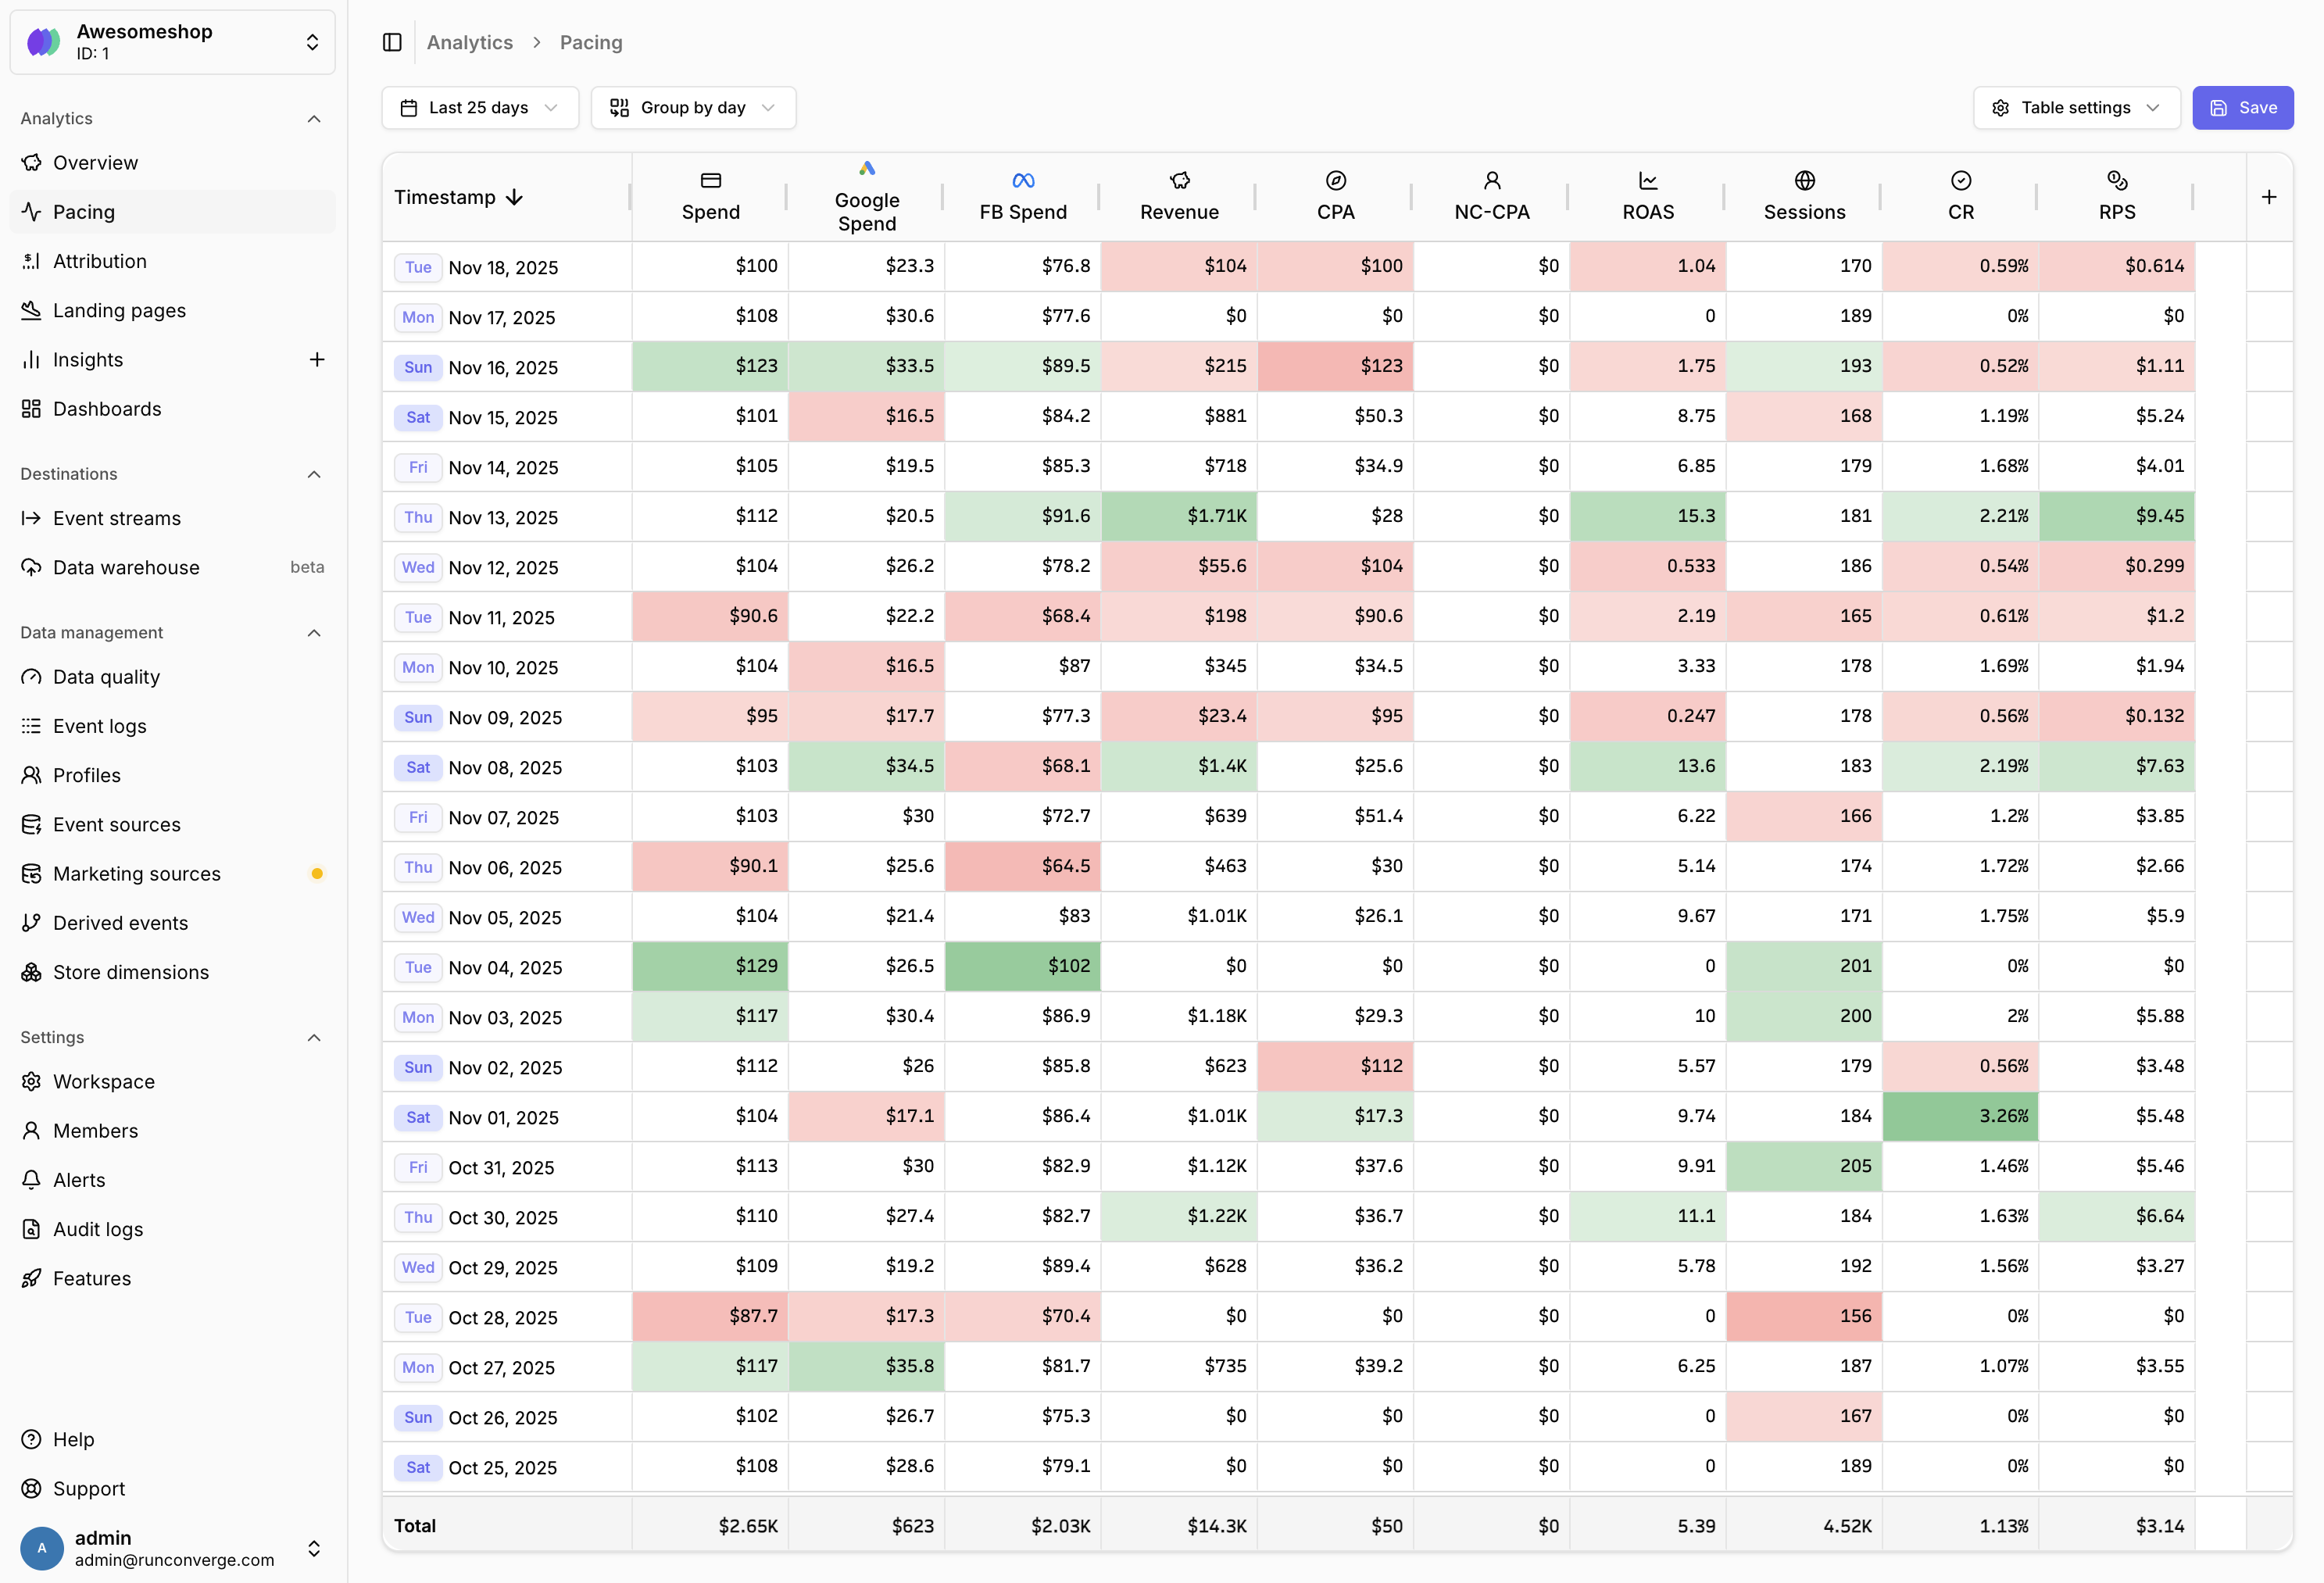Click the Google icon above Google Spend column

(x=866, y=168)
